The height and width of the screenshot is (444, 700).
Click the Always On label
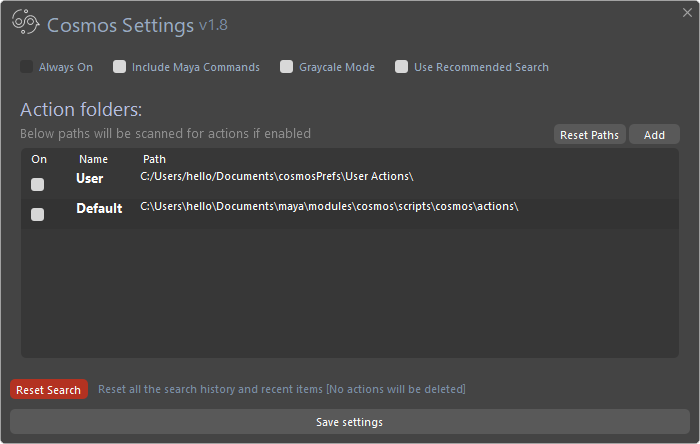coord(66,67)
